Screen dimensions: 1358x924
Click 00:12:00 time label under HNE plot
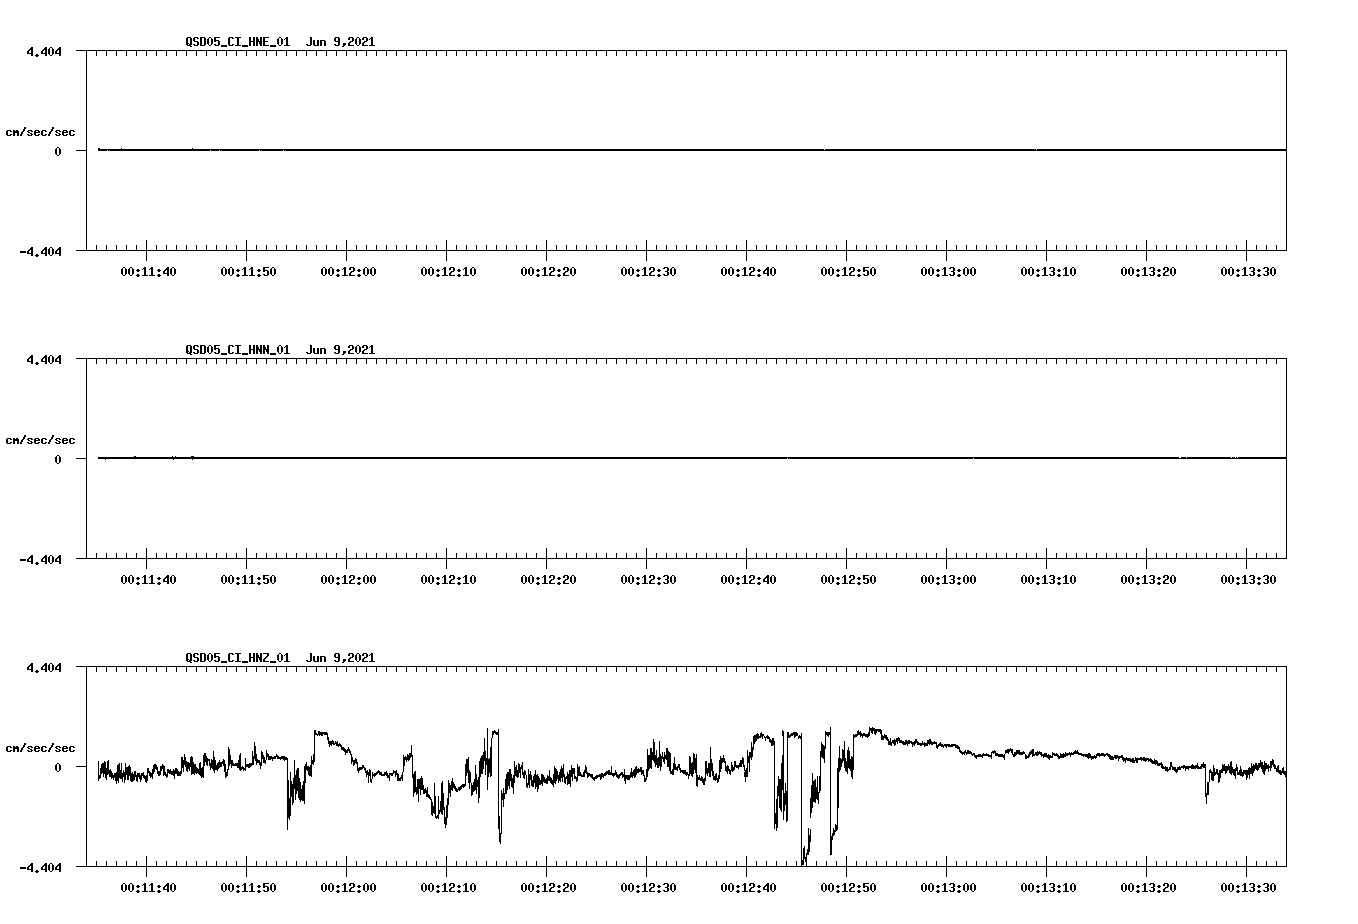[x=348, y=272]
